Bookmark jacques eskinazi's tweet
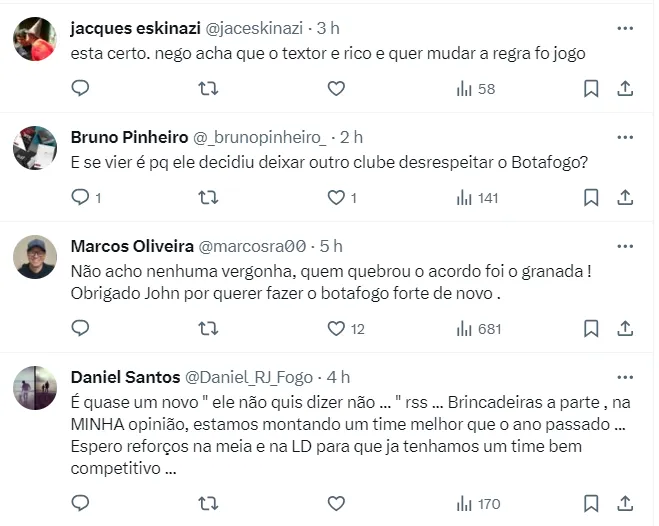This screenshot has height=526, width=659. 591,89
